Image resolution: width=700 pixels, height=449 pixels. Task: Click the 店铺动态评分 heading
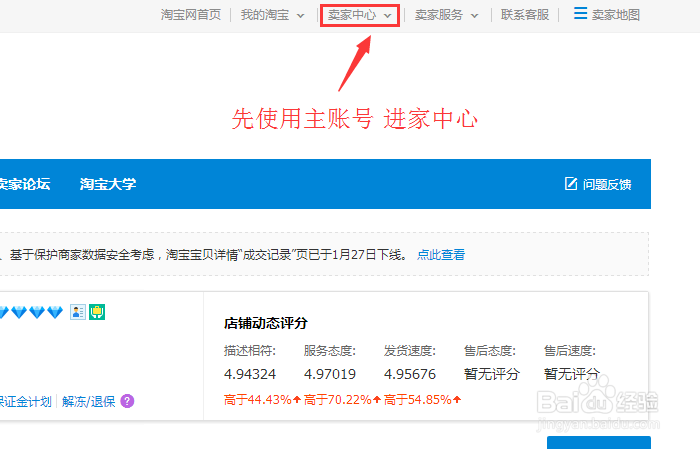tap(266, 323)
